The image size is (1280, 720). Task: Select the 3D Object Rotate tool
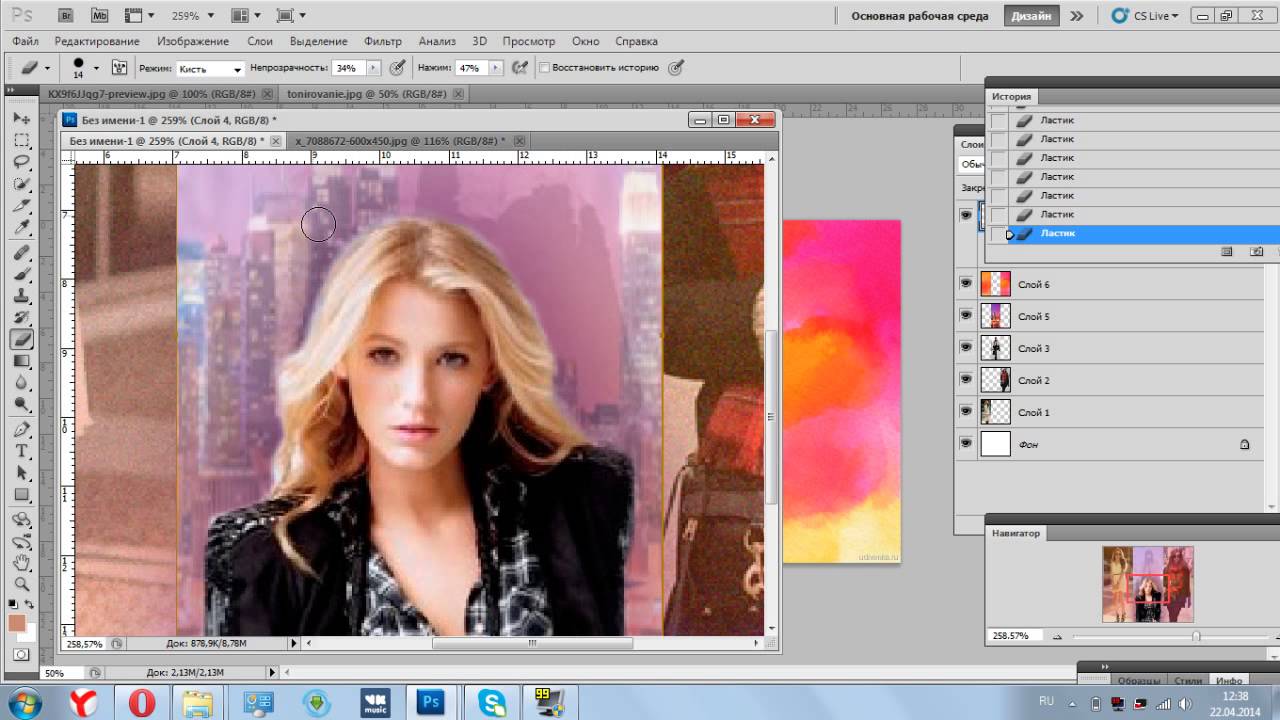point(22,519)
